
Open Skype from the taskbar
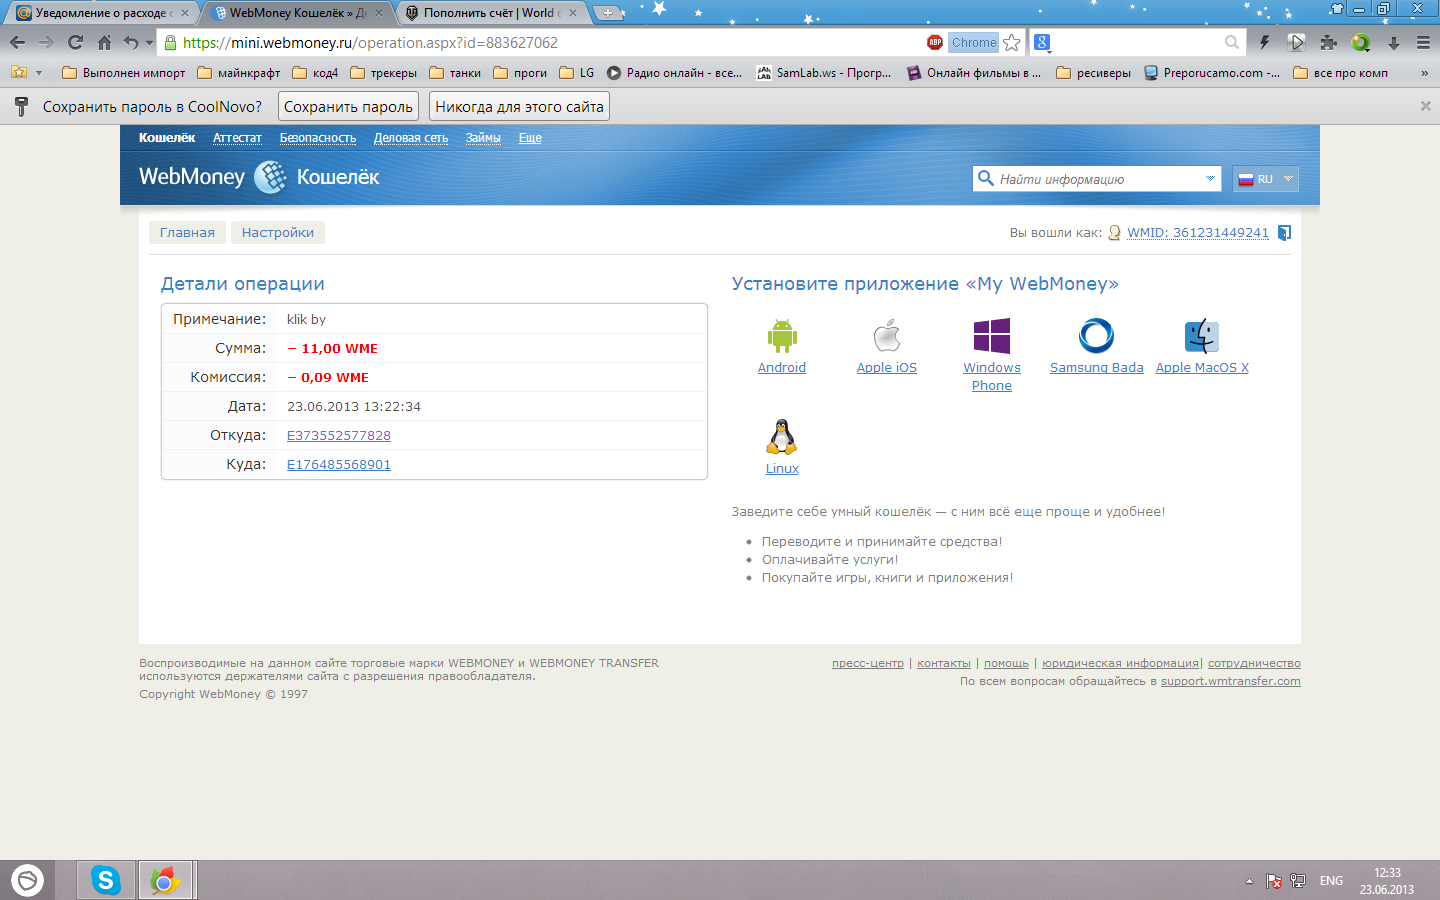[x=106, y=880]
